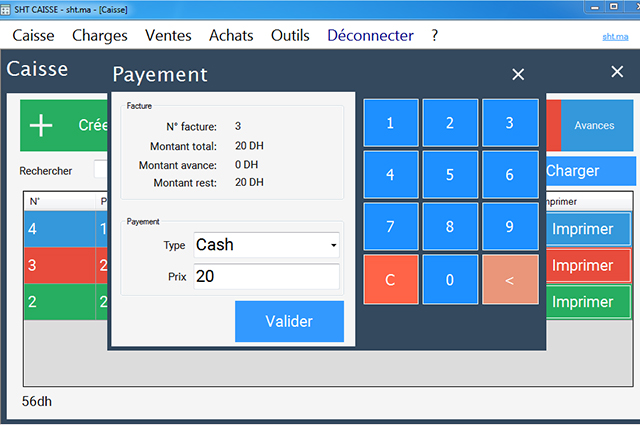This screenshot has height=425, width=640.
Task: Click the Déconnecter menu item
Action: pos(370,36)
